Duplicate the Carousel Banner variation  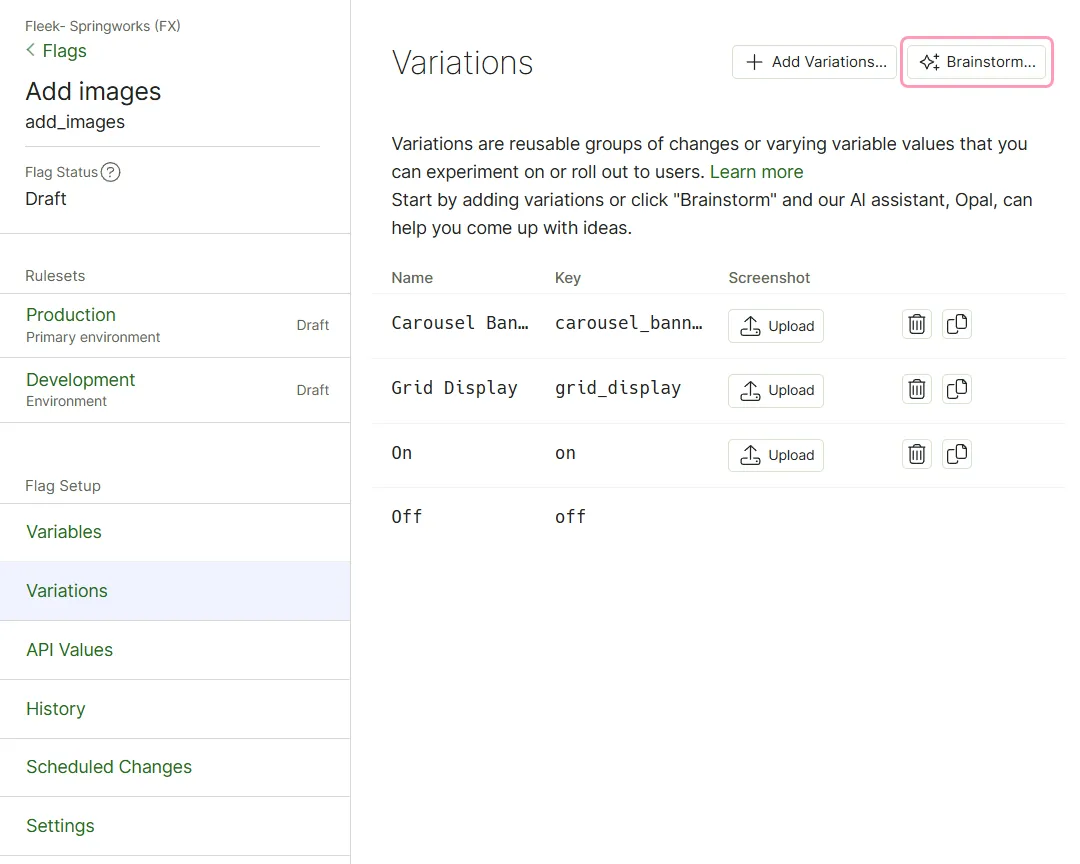(x=957, y=325)
